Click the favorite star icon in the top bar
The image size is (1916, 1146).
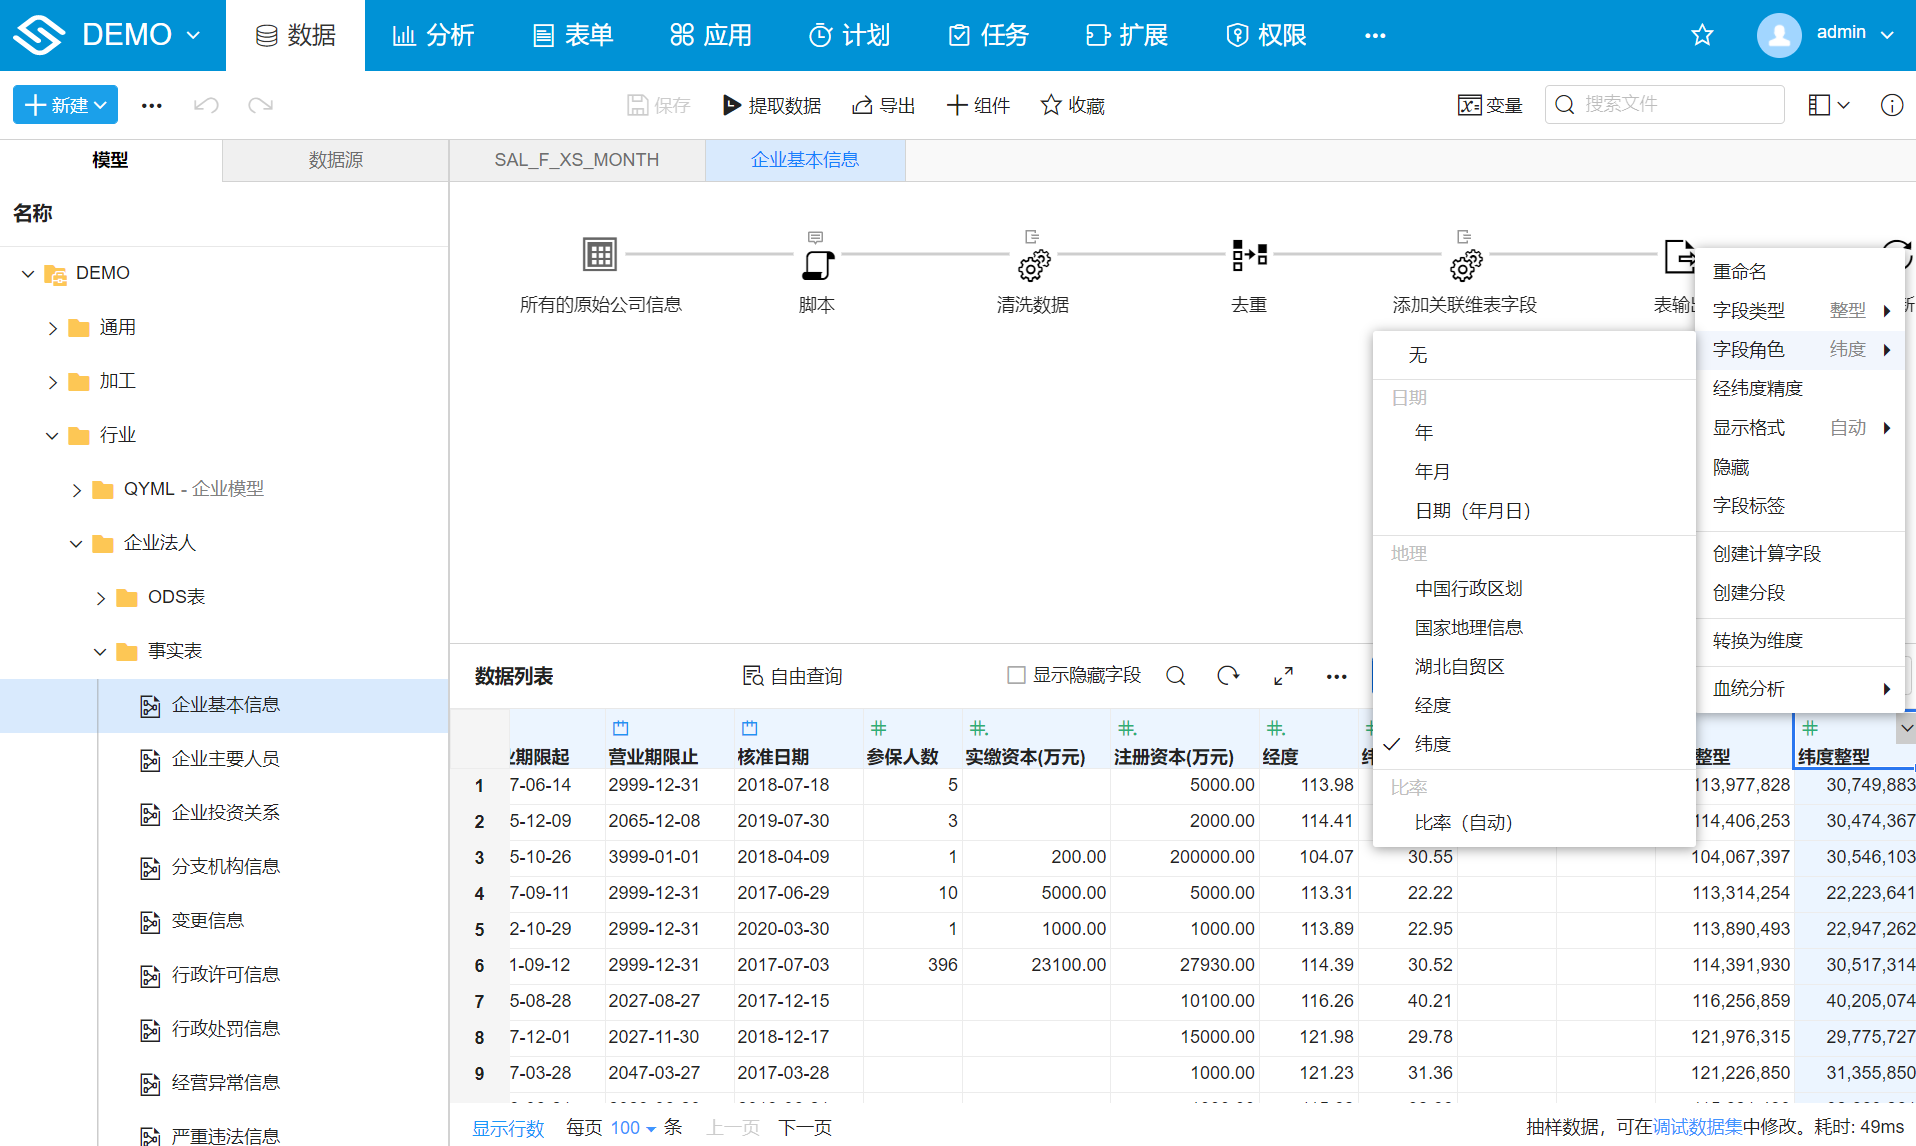1702,36
